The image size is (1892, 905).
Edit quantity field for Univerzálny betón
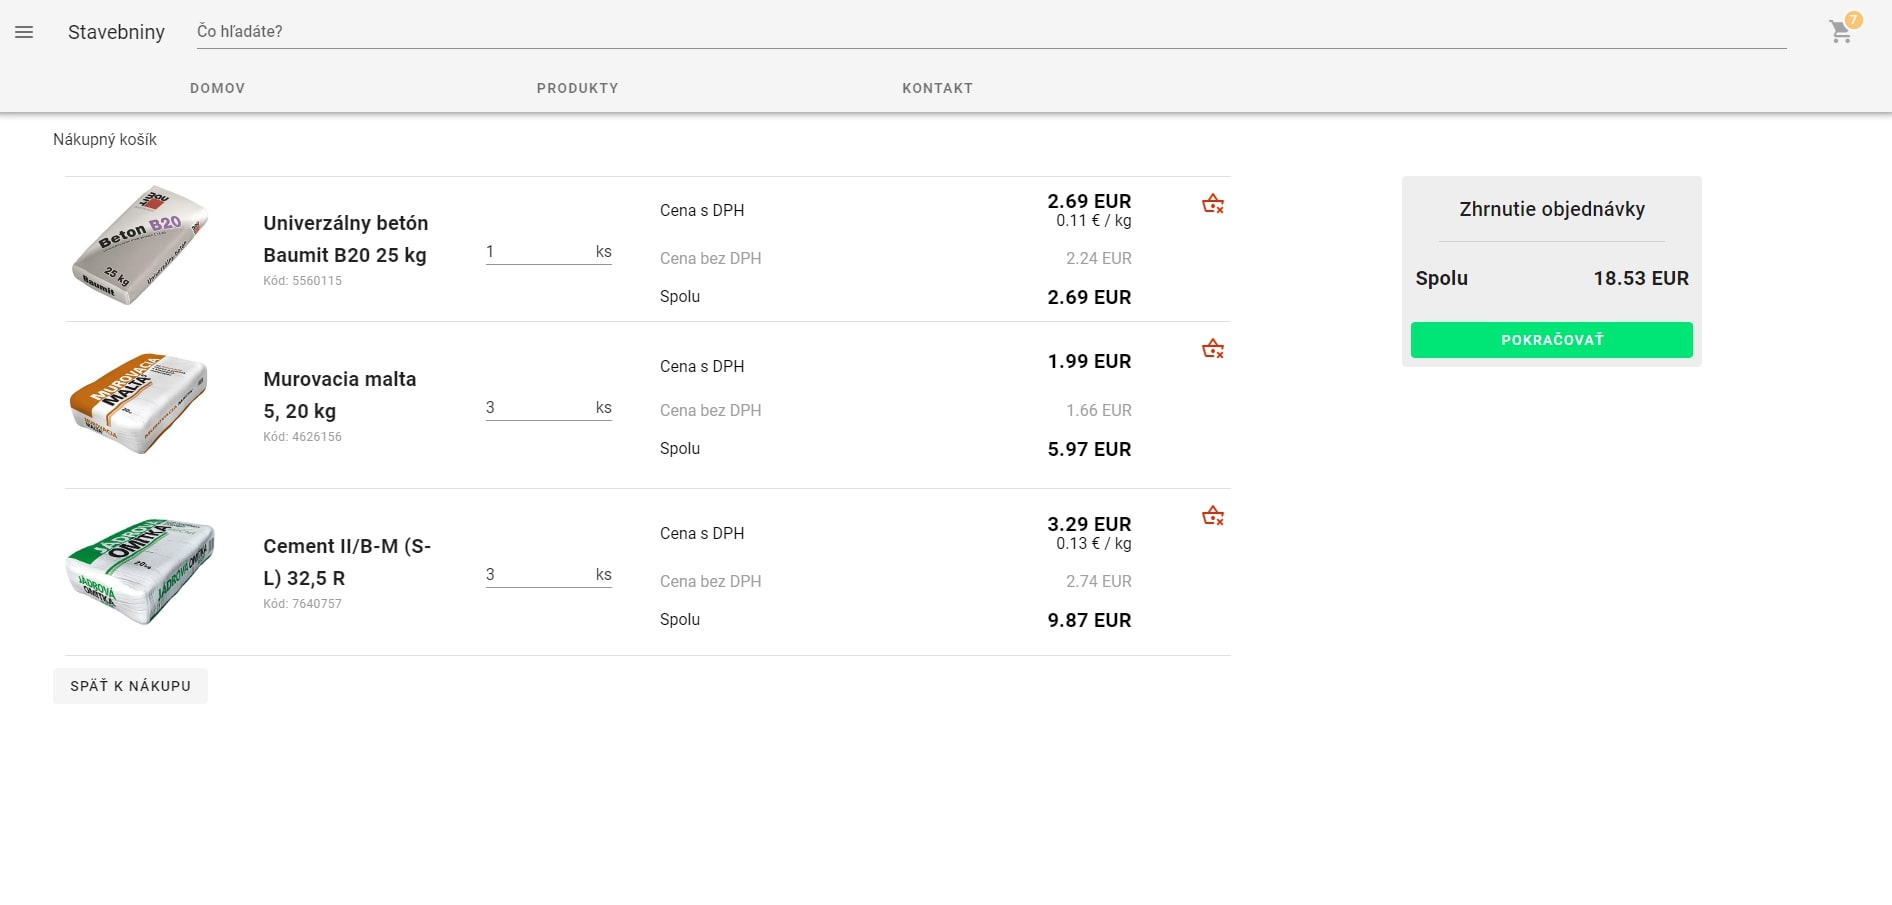click(548, 252)
